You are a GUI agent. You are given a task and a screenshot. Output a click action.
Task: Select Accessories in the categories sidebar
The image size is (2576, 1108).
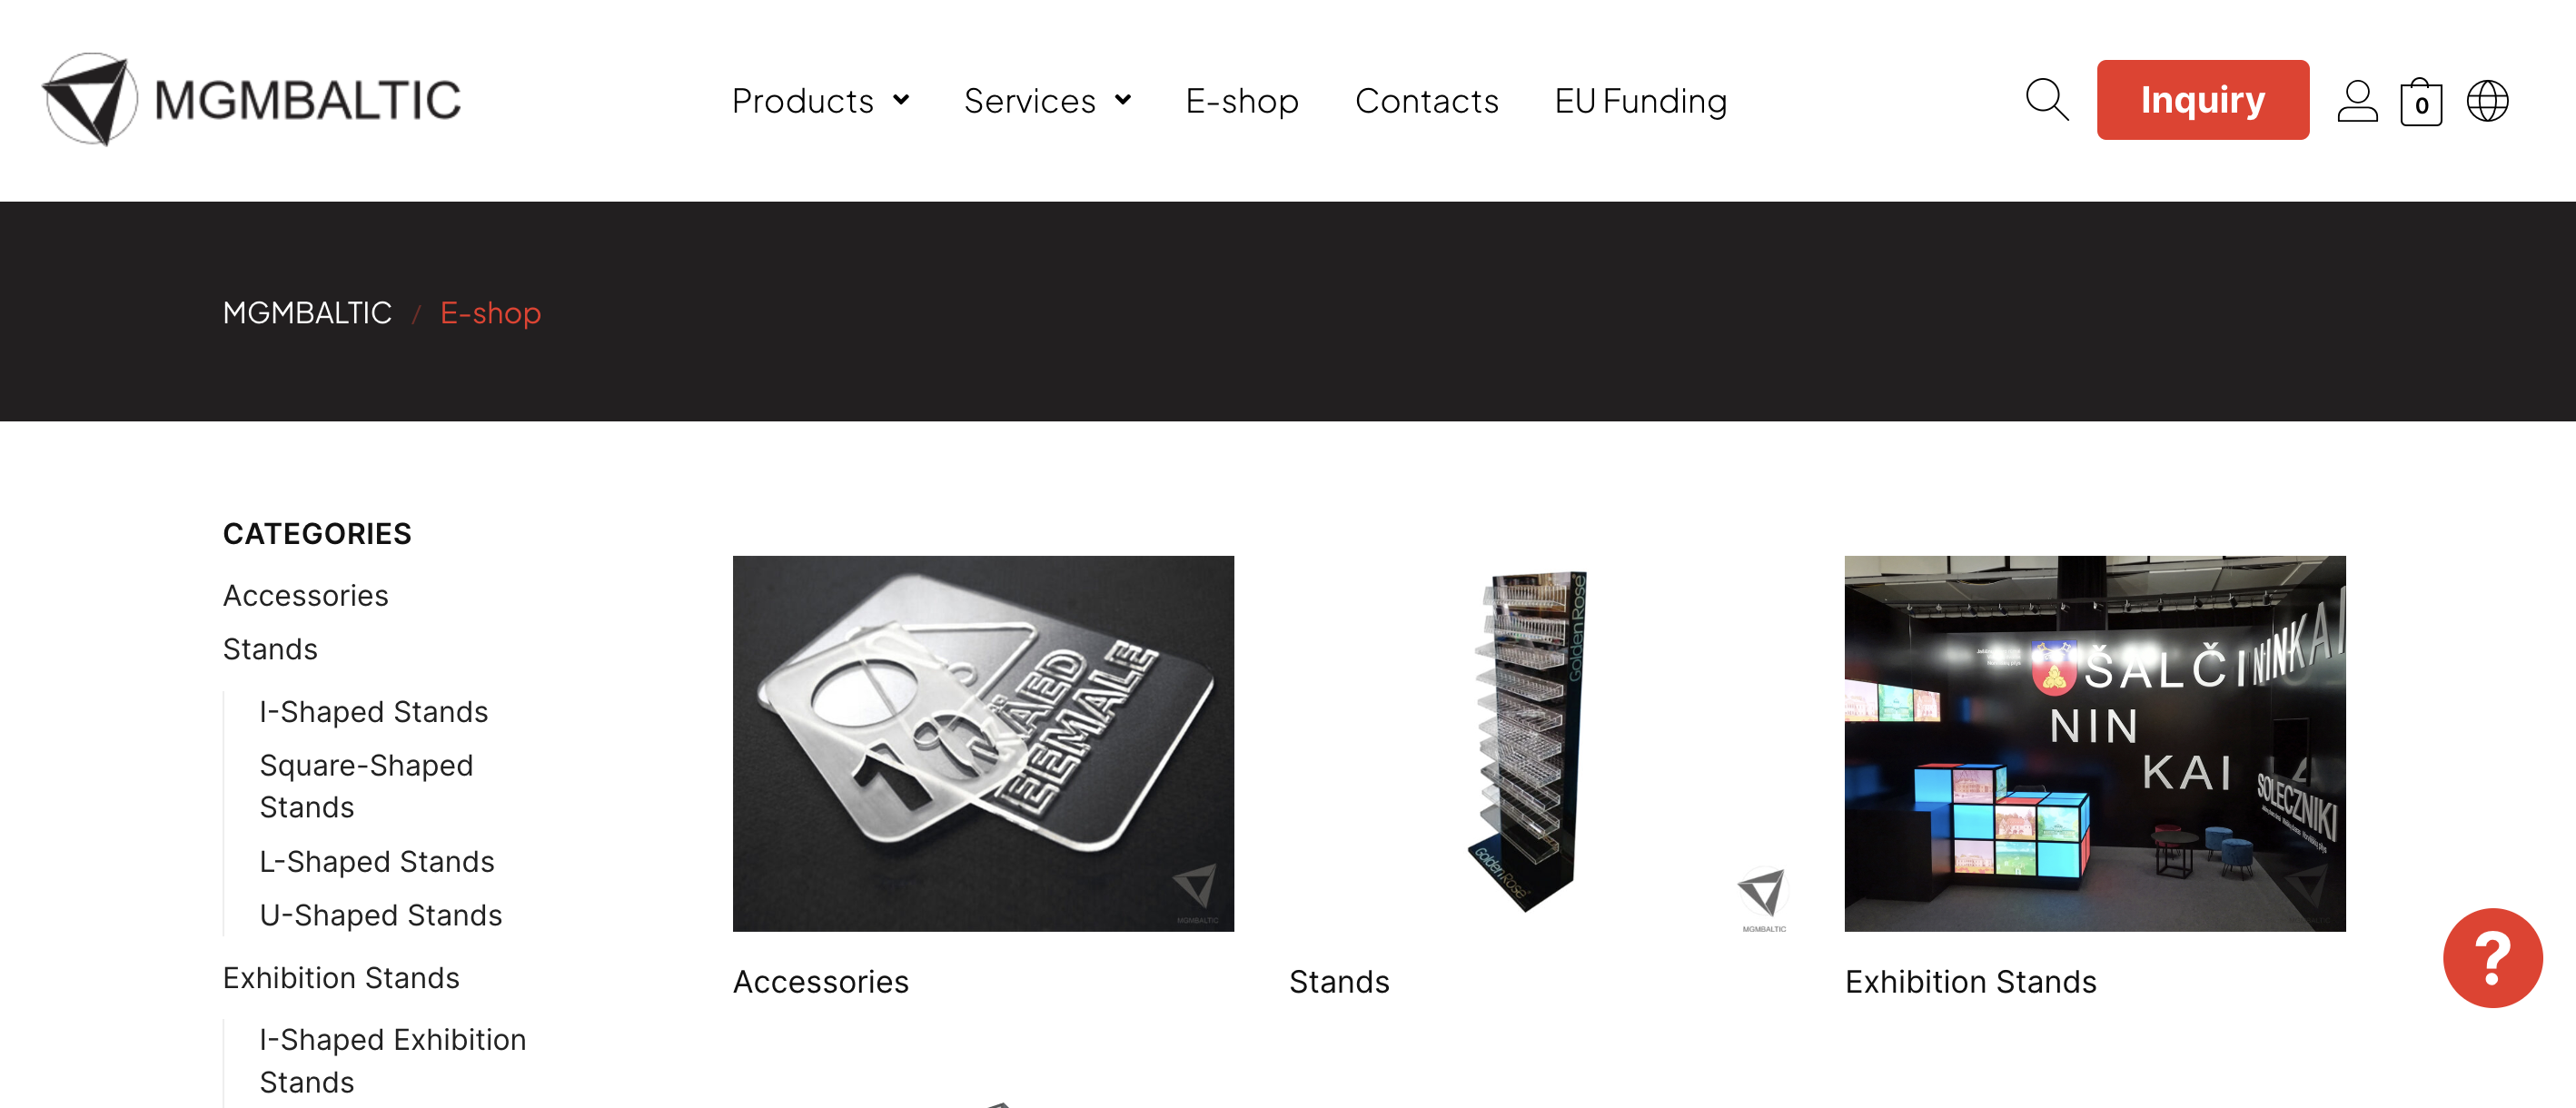tap(305, 595)
